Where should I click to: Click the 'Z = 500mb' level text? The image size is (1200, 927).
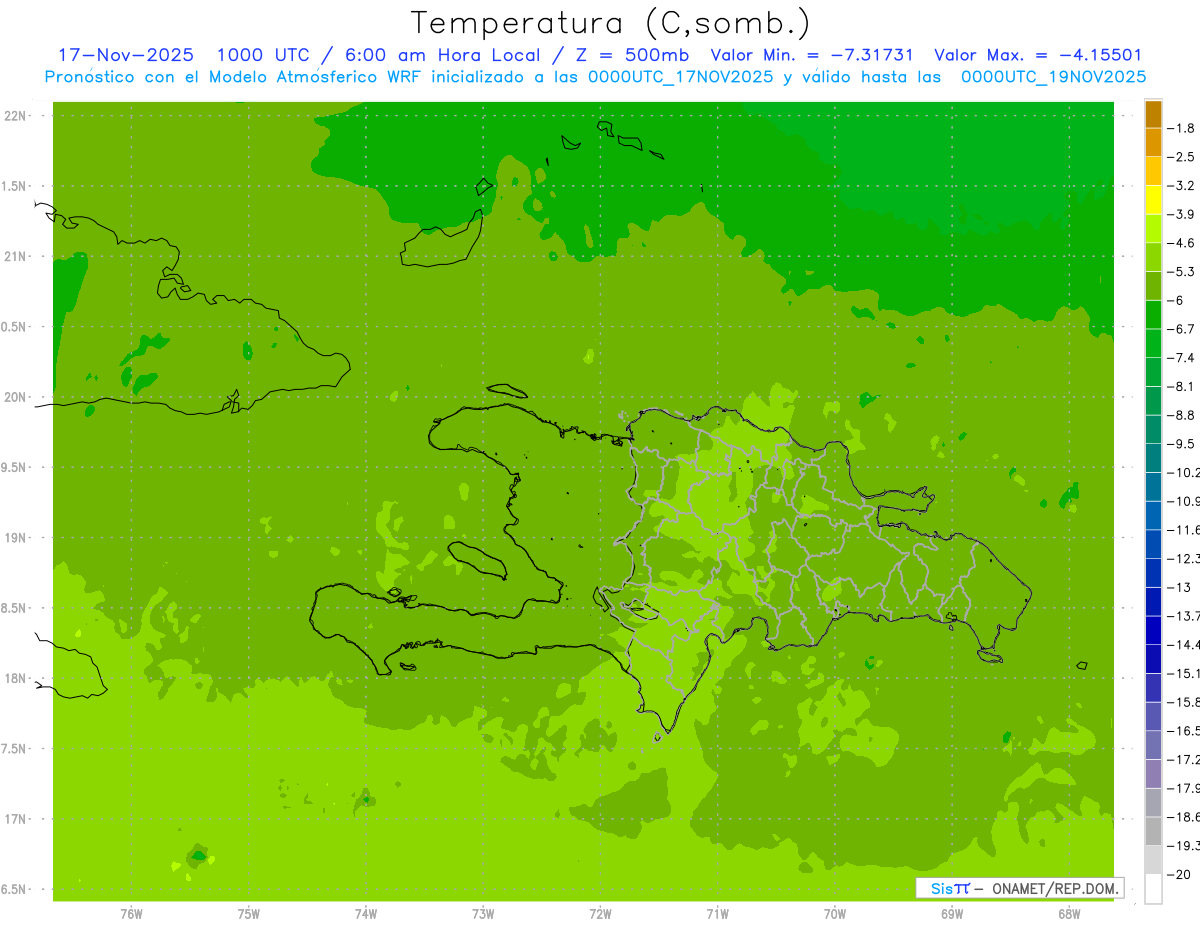tap(632, 55)
